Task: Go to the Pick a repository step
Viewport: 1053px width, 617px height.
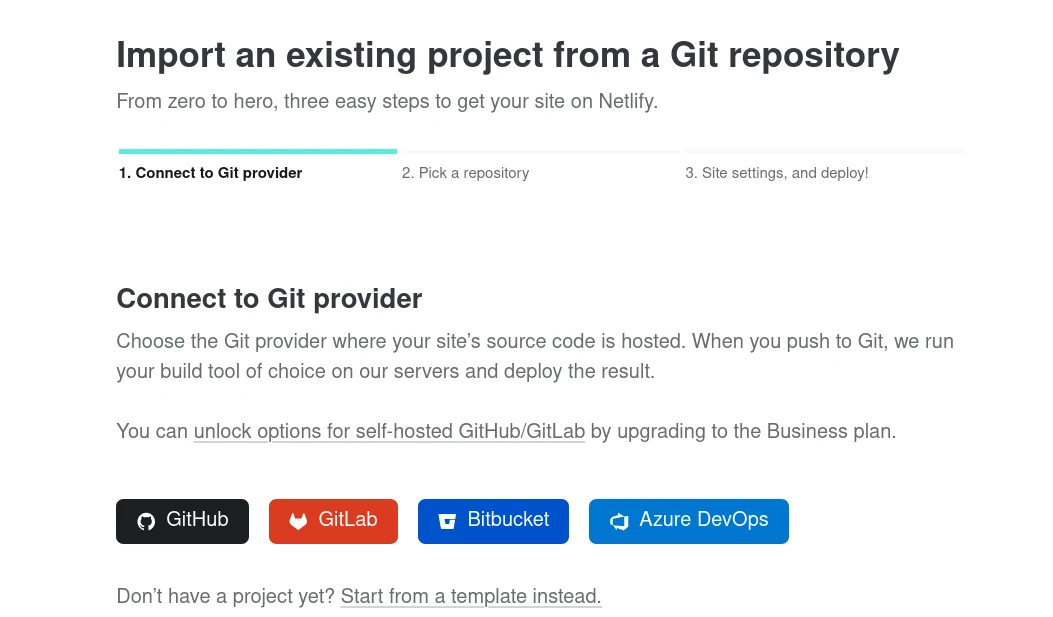Action: point(465,173)
